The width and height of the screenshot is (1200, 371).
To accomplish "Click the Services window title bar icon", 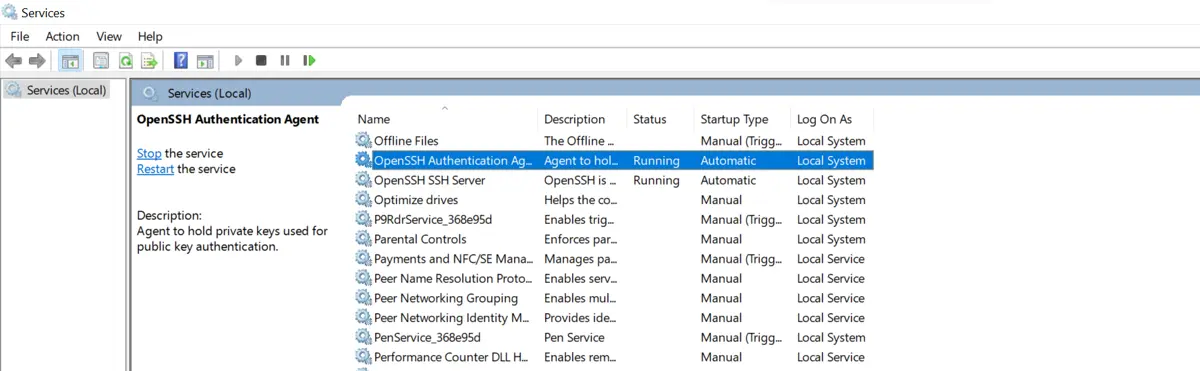I will (x=10, y=13).
